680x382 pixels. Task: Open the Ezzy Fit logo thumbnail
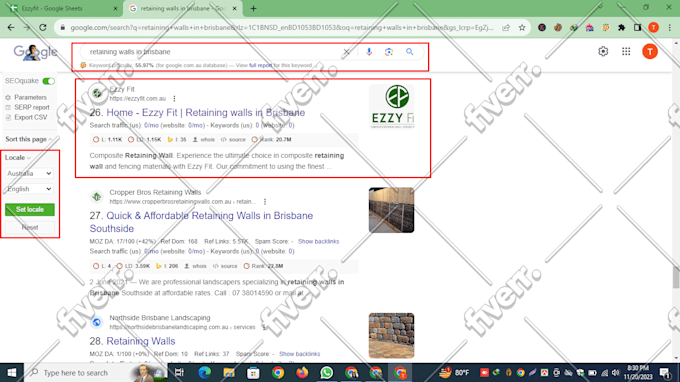[x=391, y=107]
